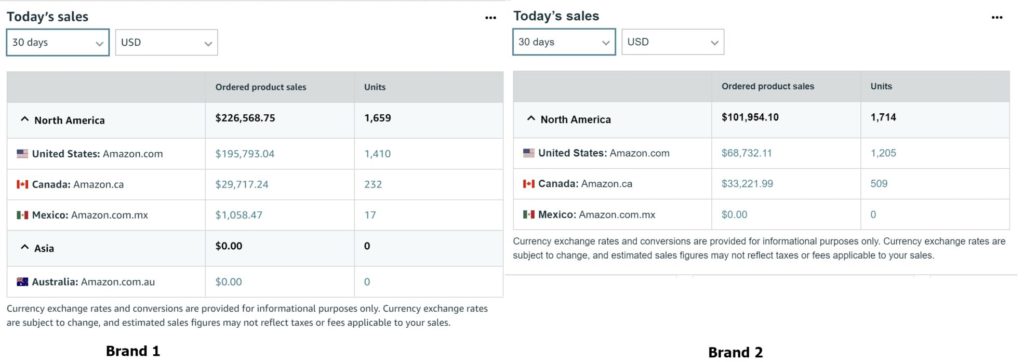Click the Brand 1 caption label
This screenshot has width=1024, height=362.
pos(133,351)
